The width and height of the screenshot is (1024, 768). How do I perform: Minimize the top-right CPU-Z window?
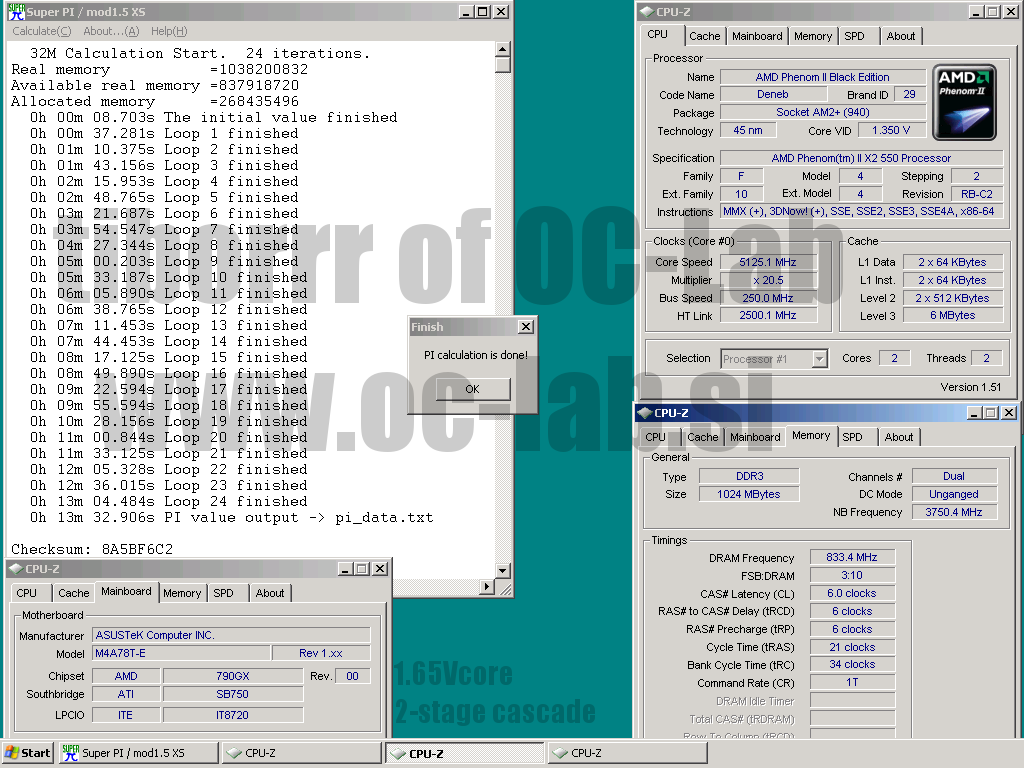[976, 12]
